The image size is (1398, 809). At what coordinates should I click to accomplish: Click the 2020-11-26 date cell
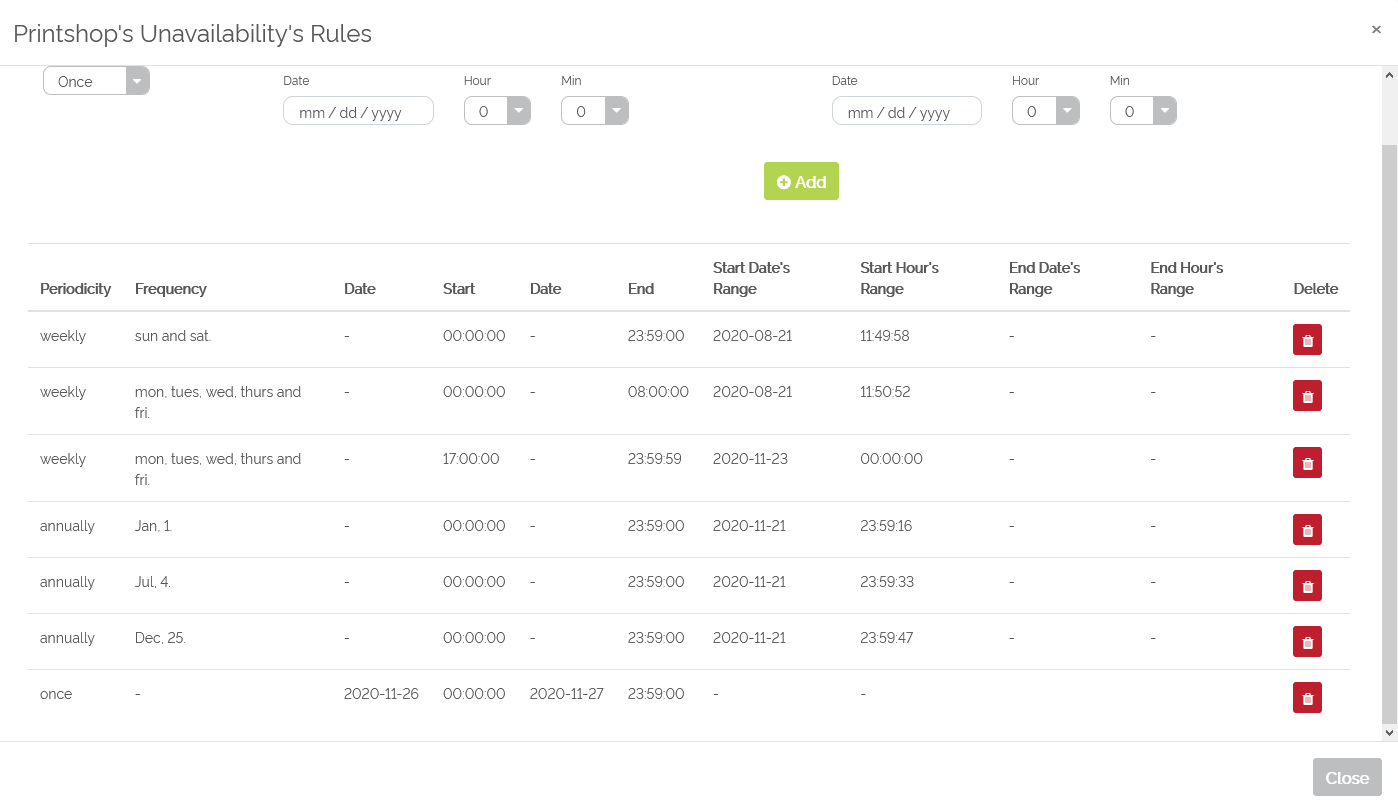click(381, 694)
